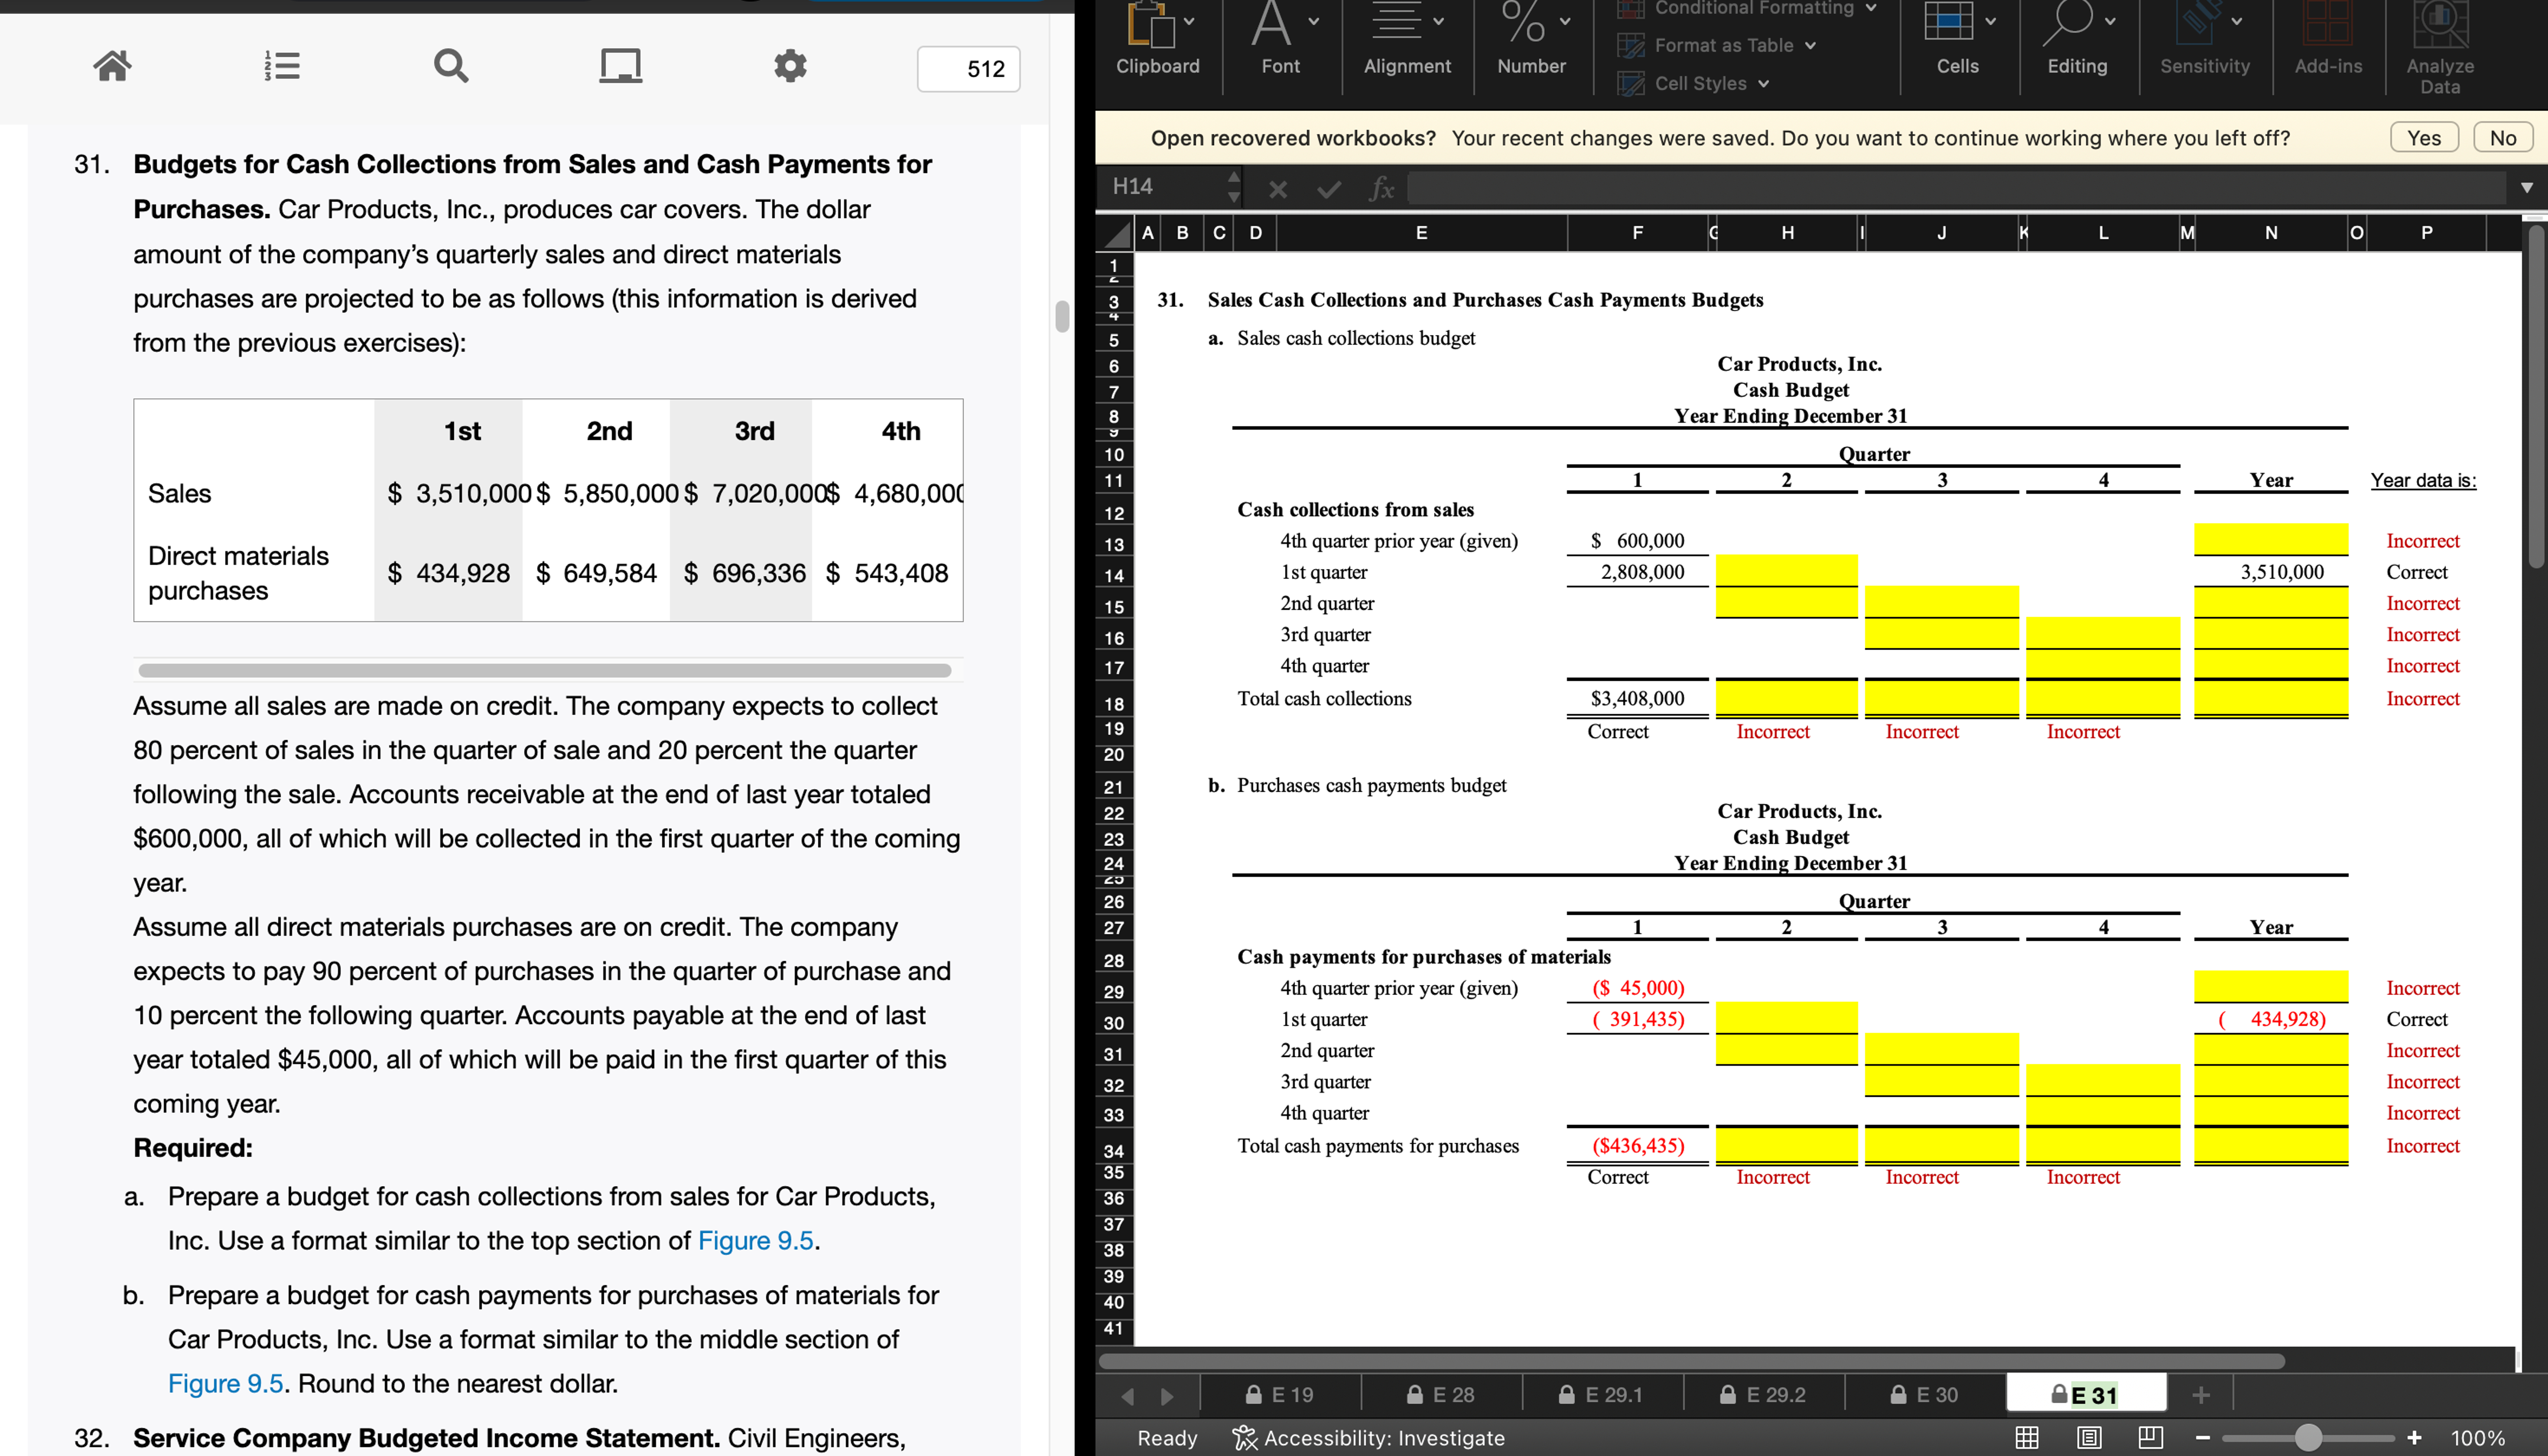
Task: Click the insert function fx icon
Action: pyautogui.click(x=1381, y=188)
